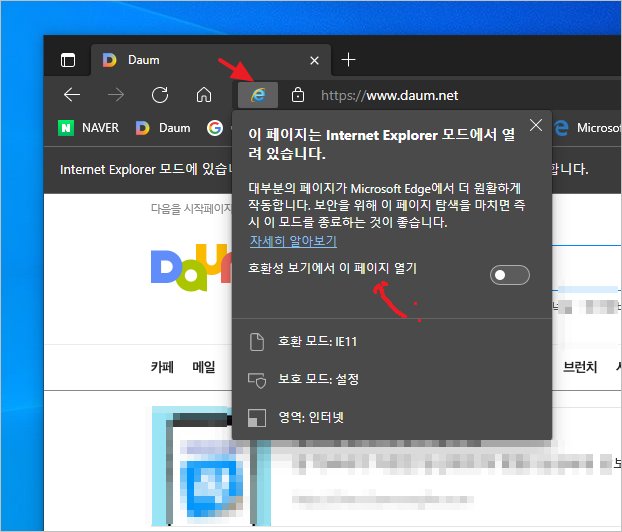Click the Google bookmark icon
This screenshot has width=622, height=532.
point(213,127)
